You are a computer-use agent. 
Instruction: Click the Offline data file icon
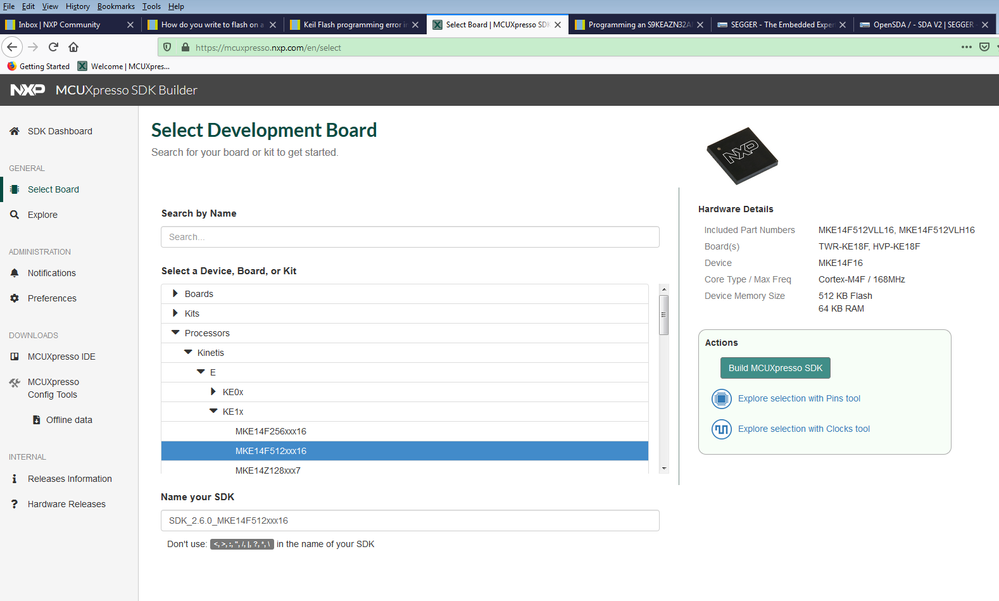[36, 419]
